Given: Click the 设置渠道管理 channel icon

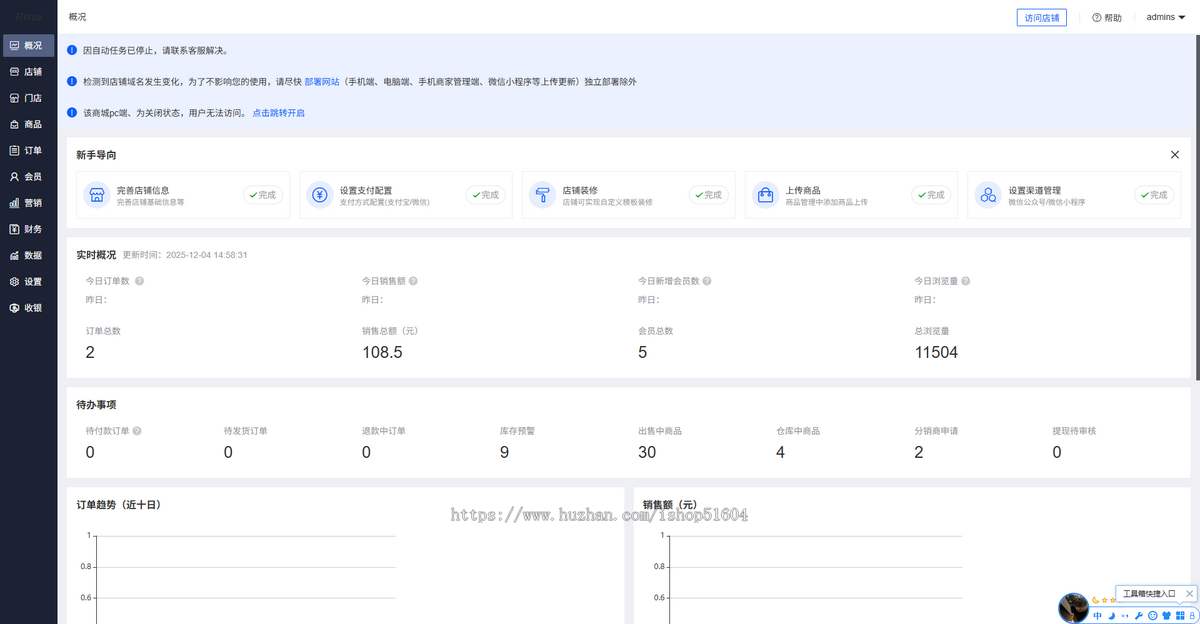Looking at the screenshot, I should click(x=988, y=195).
